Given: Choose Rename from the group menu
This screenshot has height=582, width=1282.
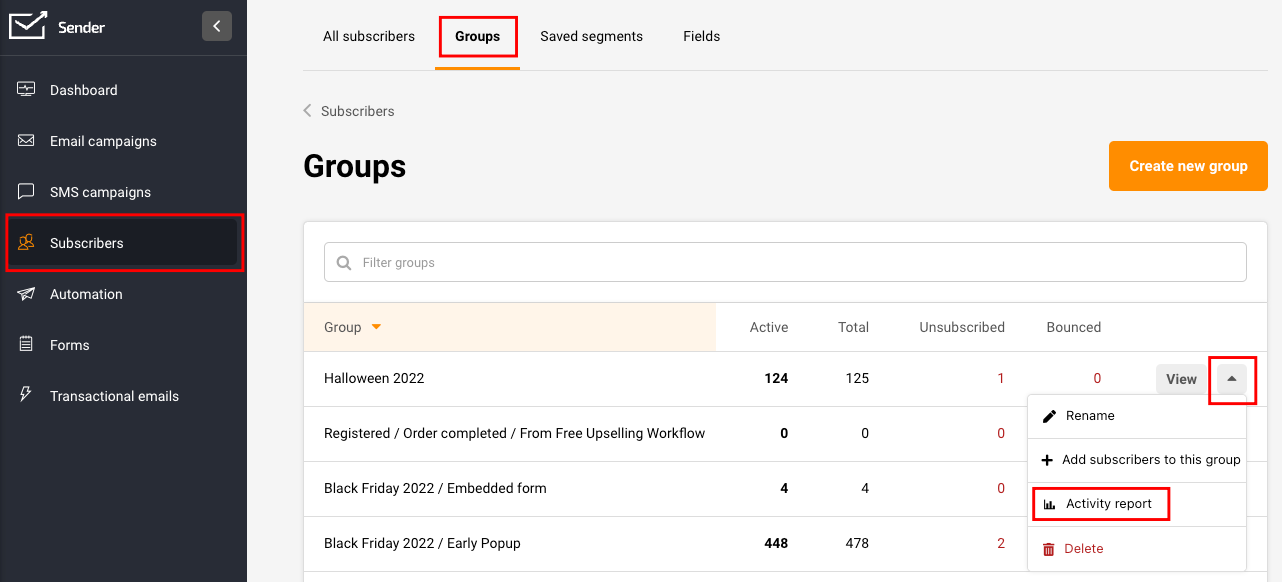Looking at the screenshot, I should 1090,416.
